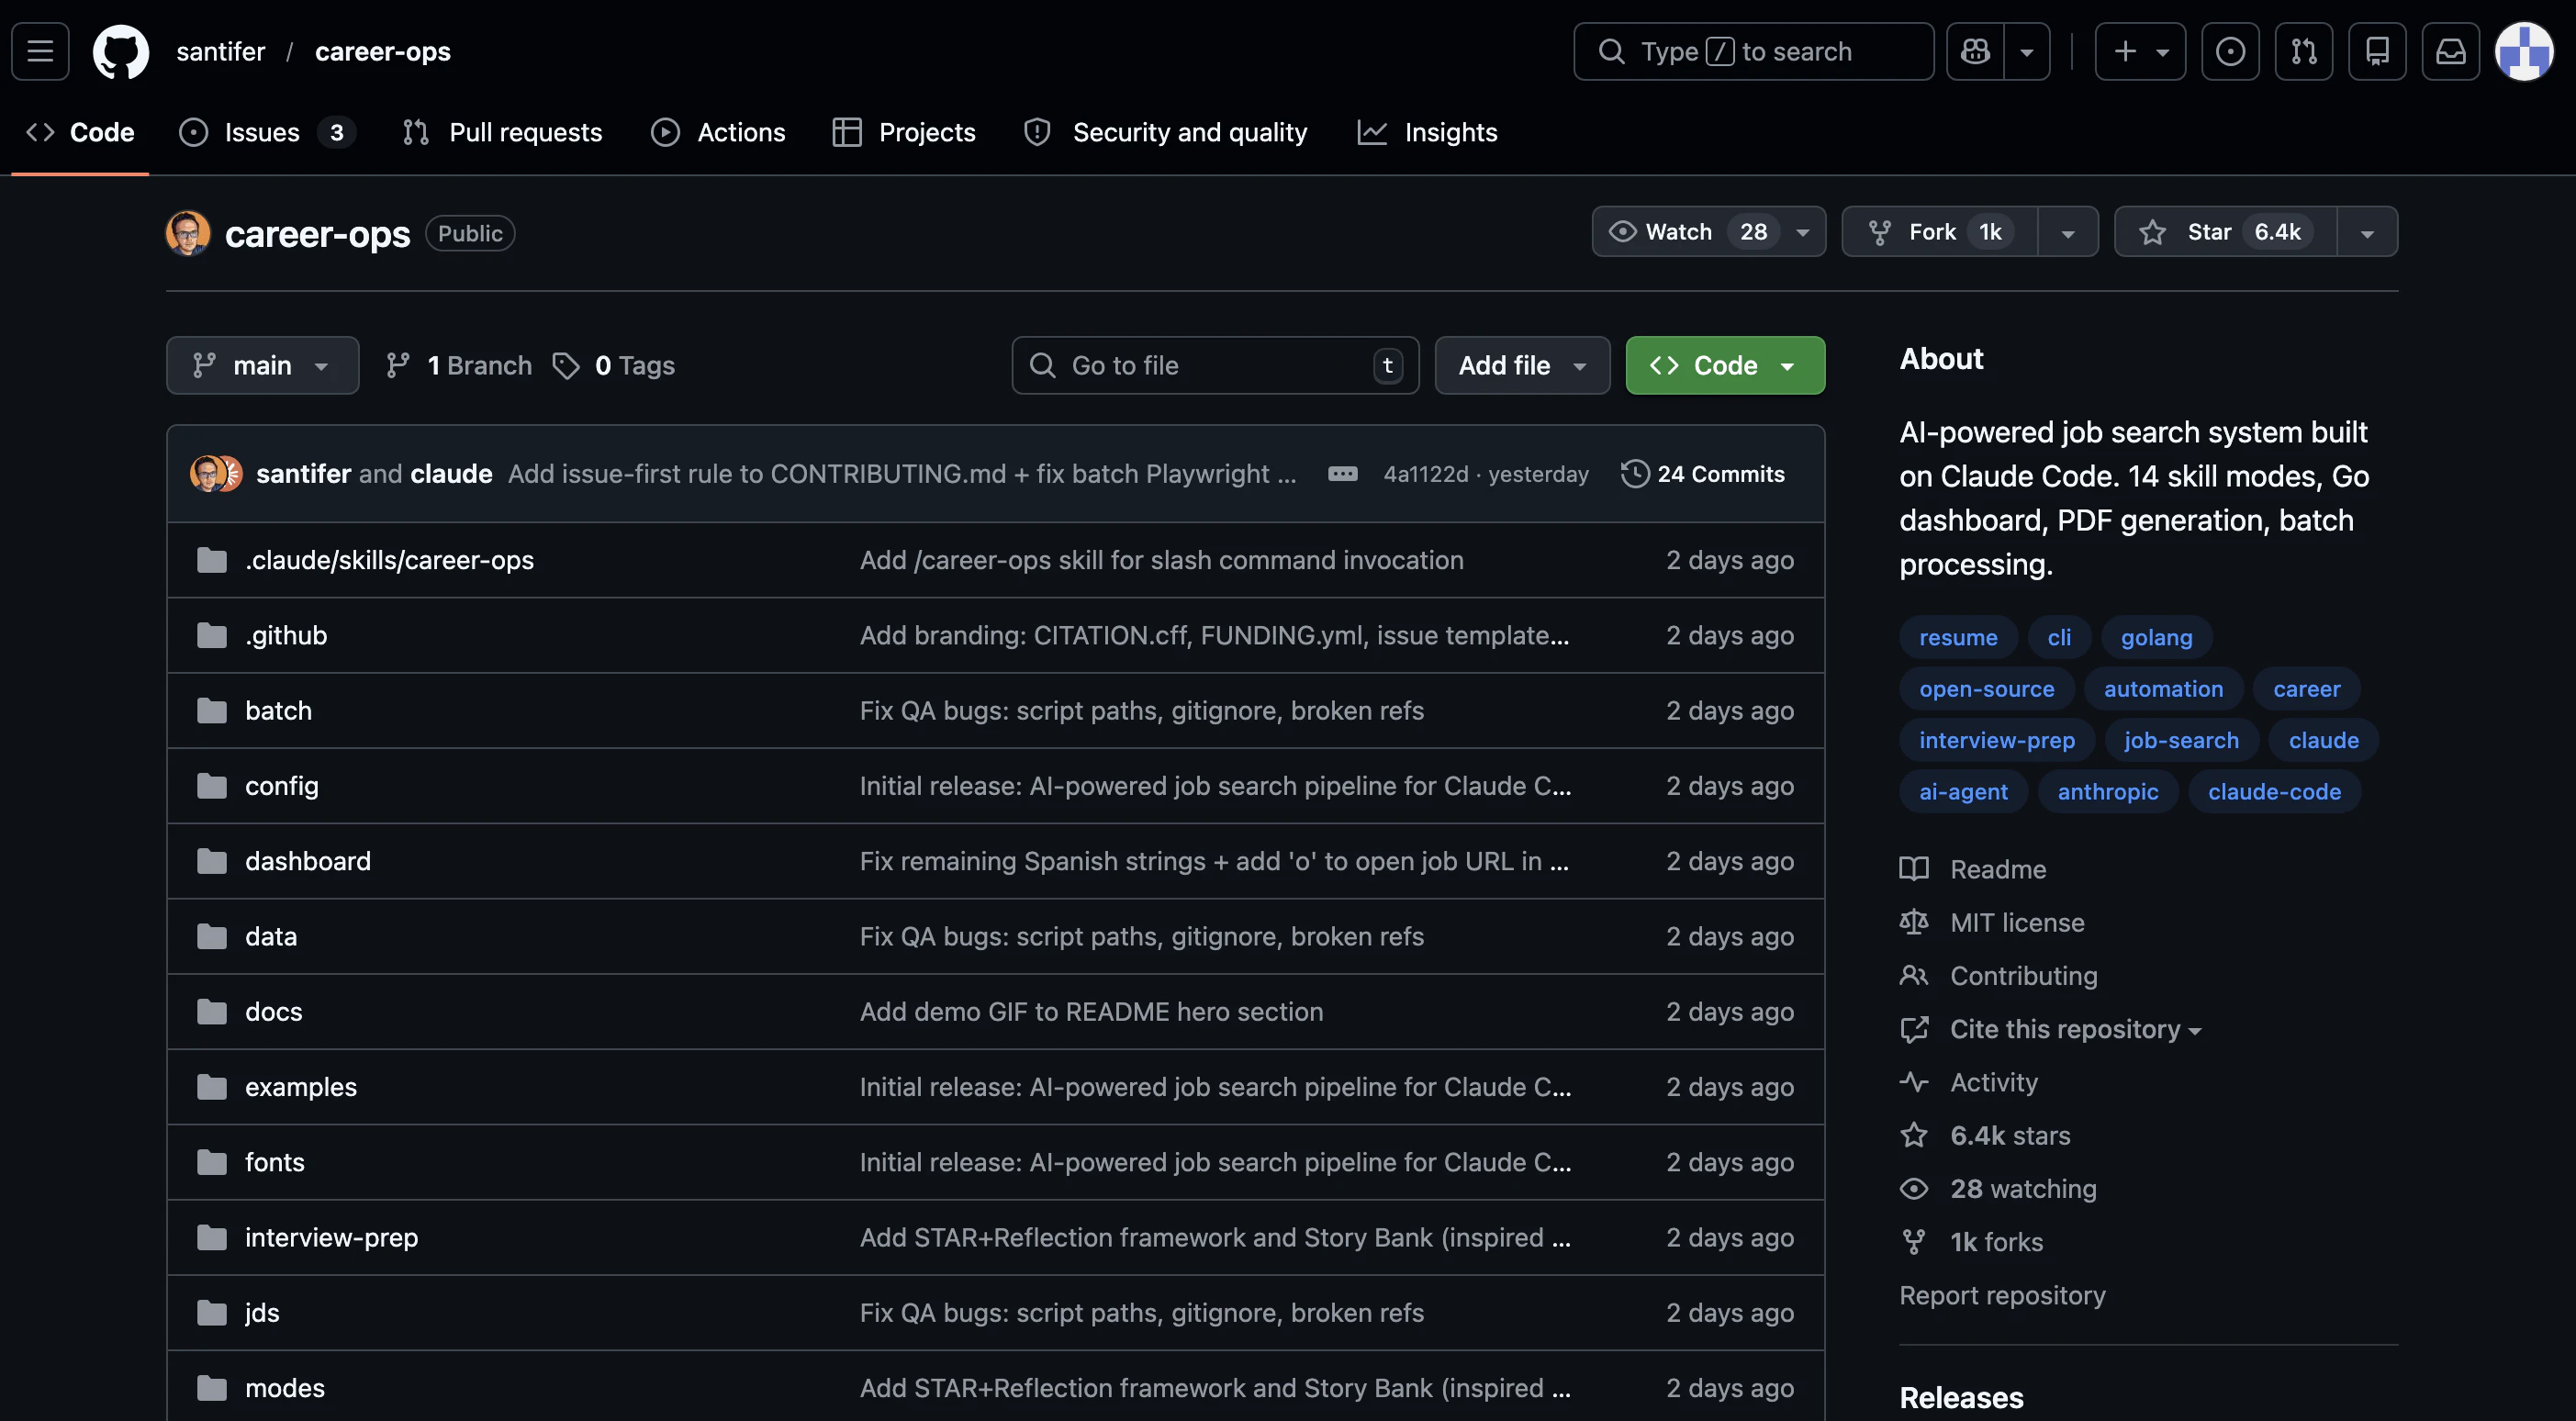The height and width of the screenshot is (1421, 2576).
Task: Switch to the Issues tab
Action: click(x=262, y=132)
